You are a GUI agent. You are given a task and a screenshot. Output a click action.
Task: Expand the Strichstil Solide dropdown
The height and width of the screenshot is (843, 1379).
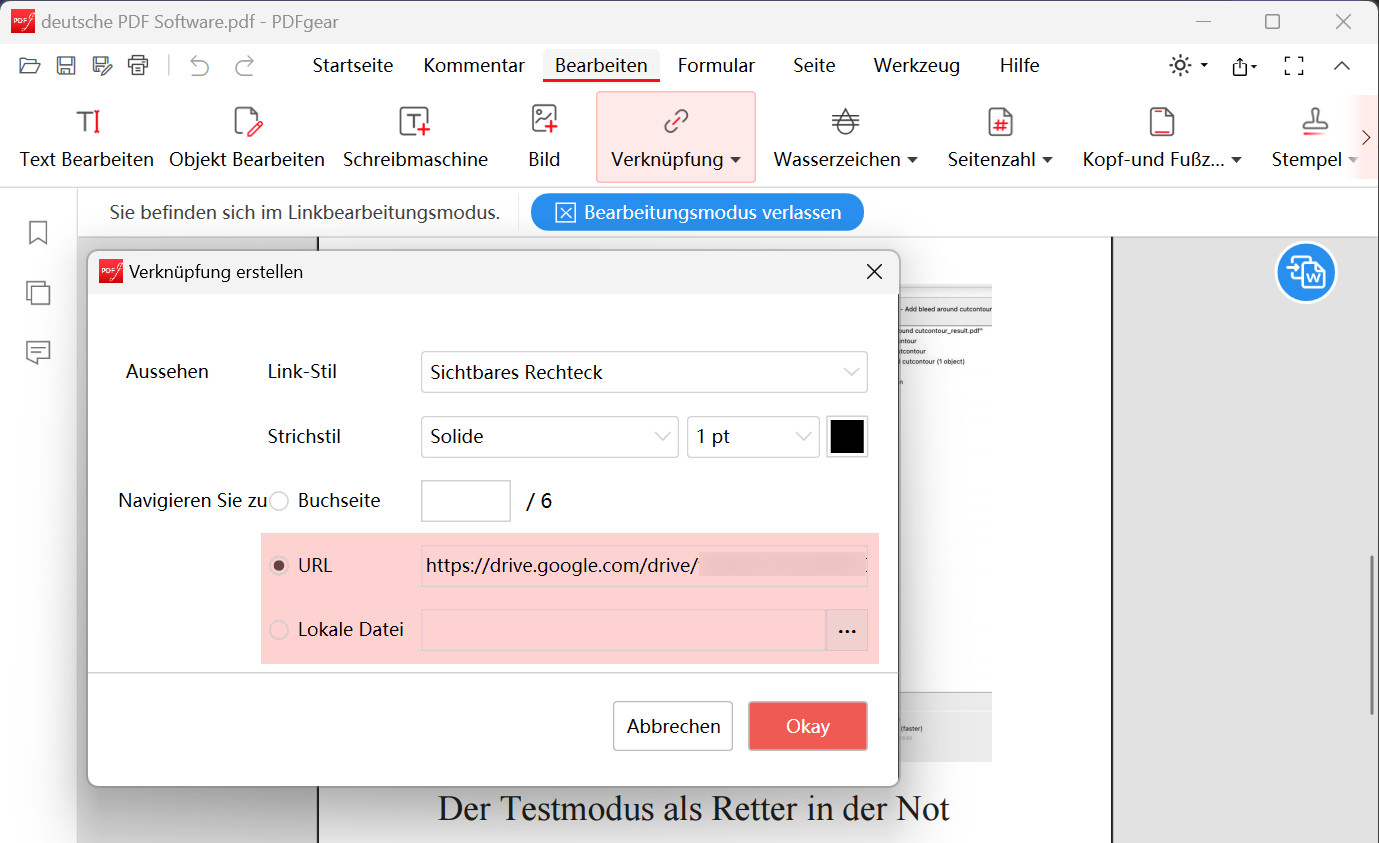pyautogui.click(x=549, y=437)
